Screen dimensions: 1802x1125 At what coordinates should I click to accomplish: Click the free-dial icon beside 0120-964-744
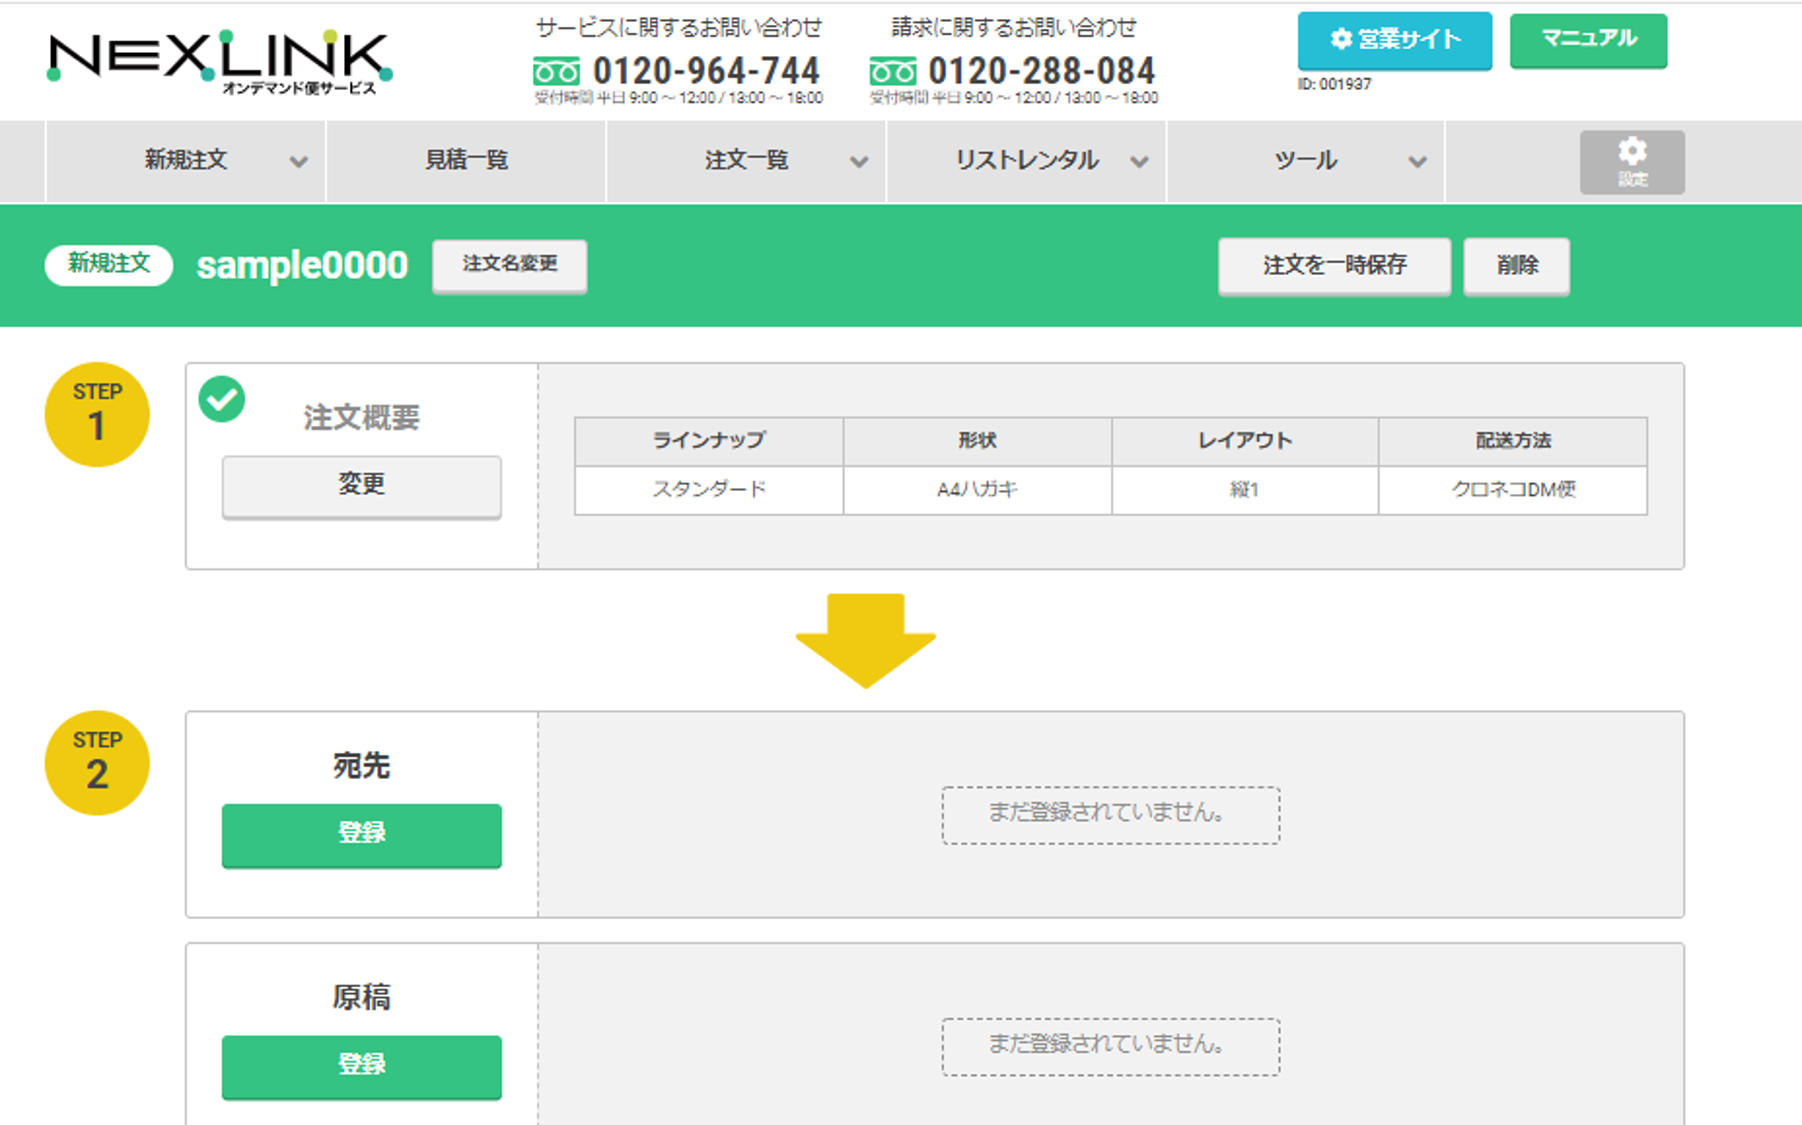(556, 72)
